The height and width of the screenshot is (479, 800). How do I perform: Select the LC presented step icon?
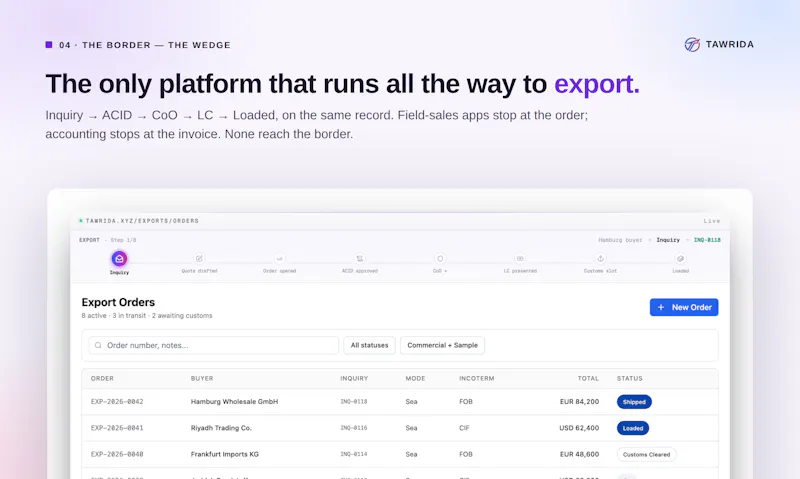point(520,259)
